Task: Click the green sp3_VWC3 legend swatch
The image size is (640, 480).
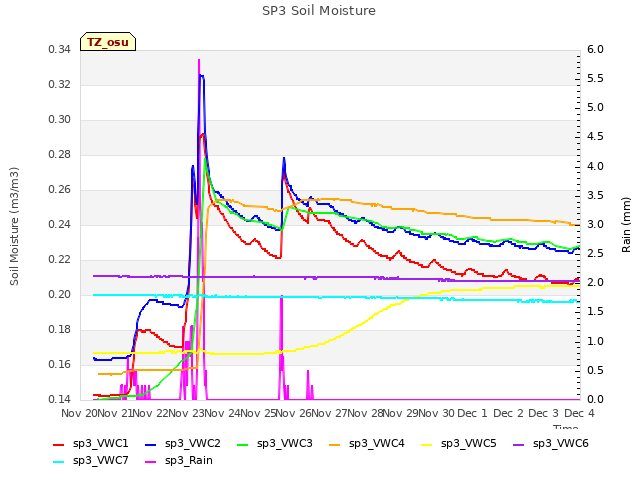Action: tap(243, 445)
